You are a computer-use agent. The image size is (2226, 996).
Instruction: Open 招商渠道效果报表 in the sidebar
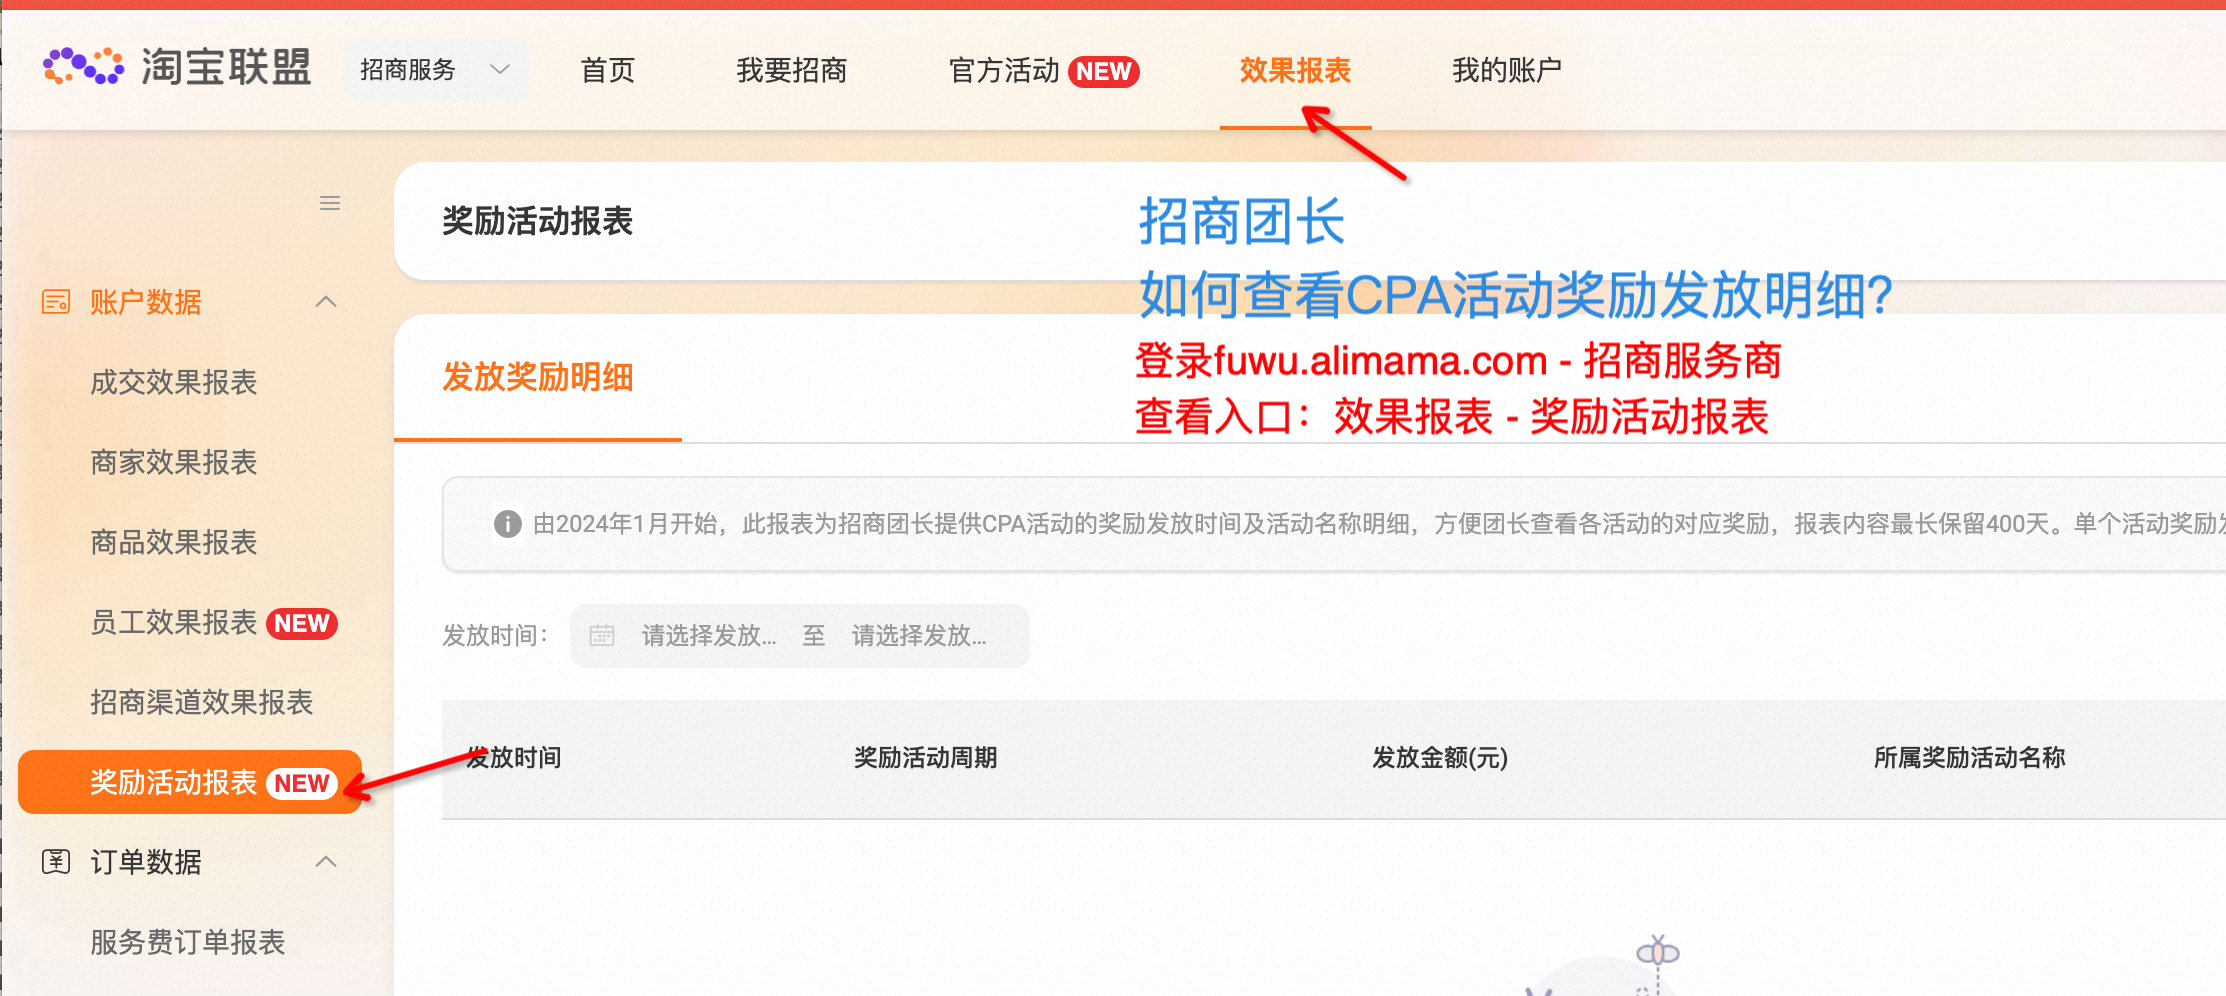point(202,702)
